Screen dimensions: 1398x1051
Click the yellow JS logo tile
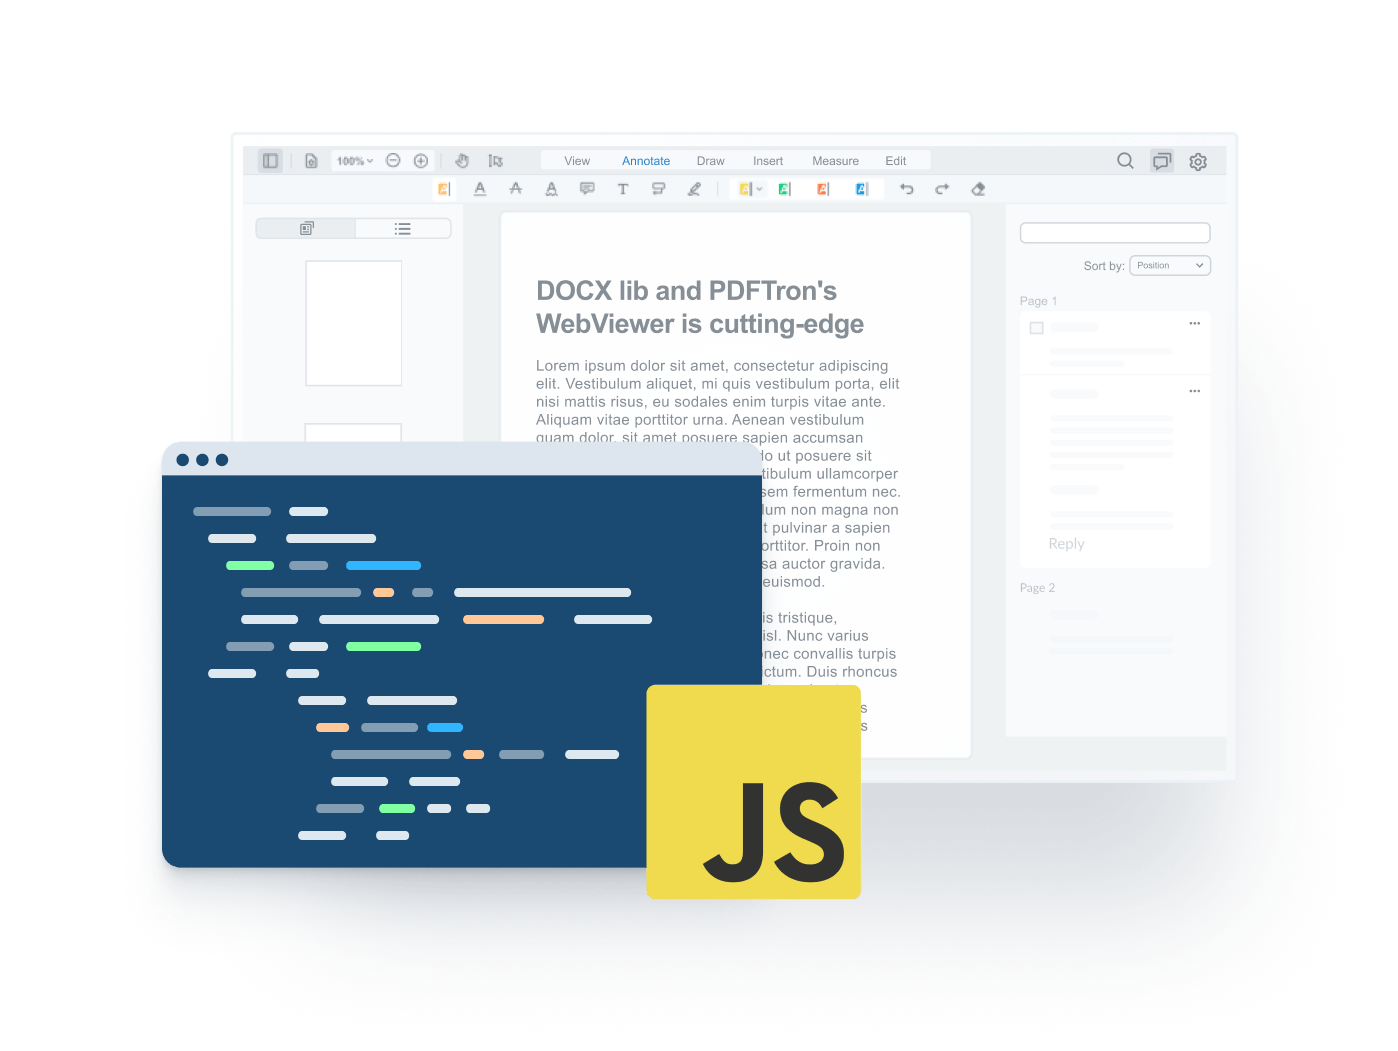754,792
